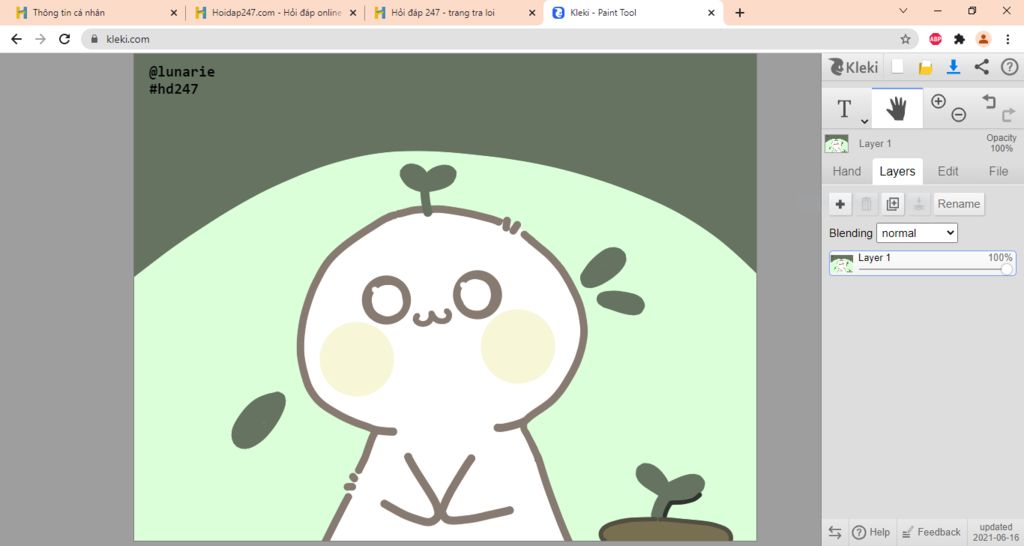Duplicate the current layer
The width and height of the screenshot is (1024, 546).
[x=893, y=204]
